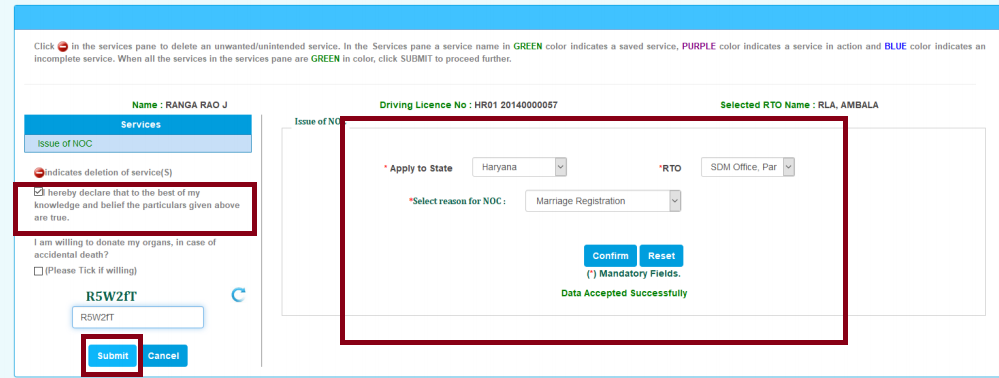
Task: Click the Confirm button
Action: coord(610,256)
